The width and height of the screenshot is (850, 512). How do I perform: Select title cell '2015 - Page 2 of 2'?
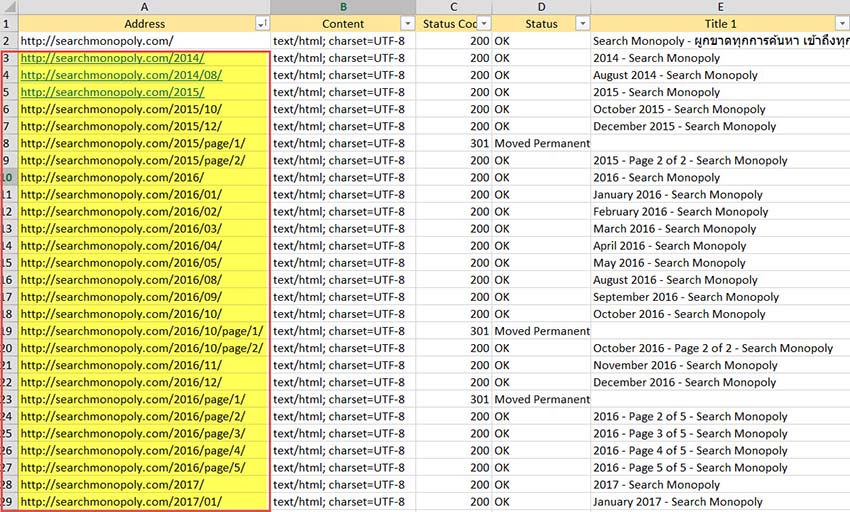coord(720,161)
